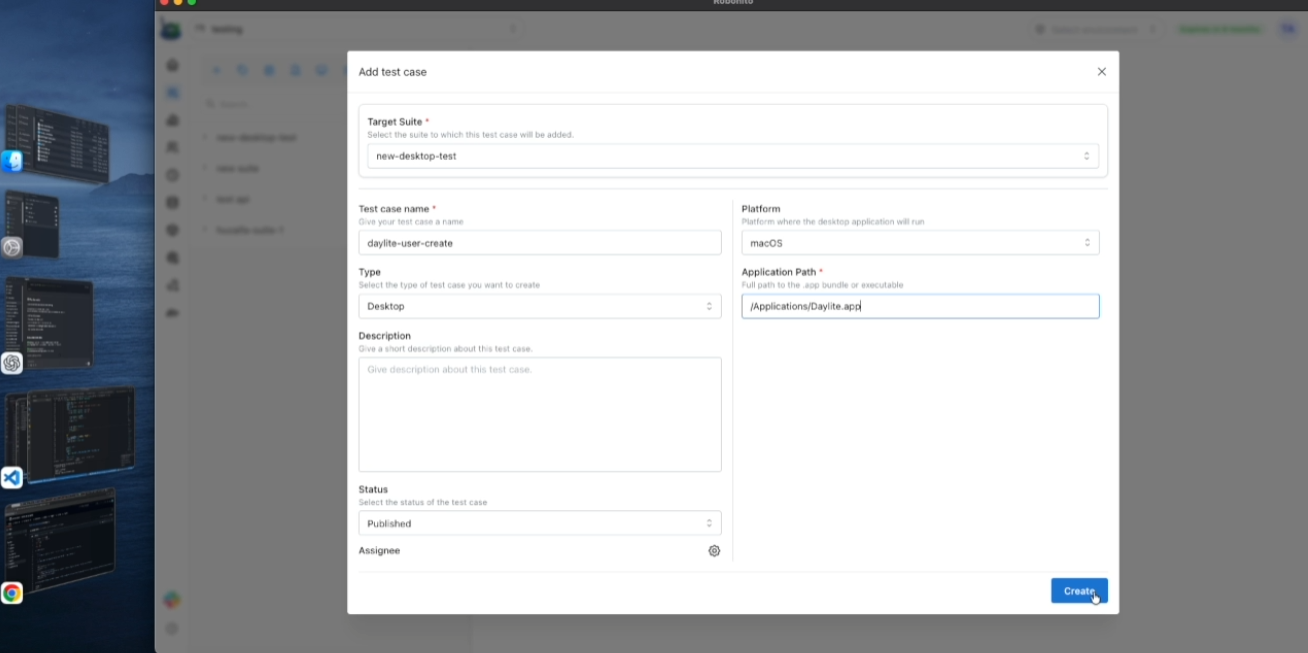
Task: Click the gear icon beside Assignee
Action: tap(713, 550)
